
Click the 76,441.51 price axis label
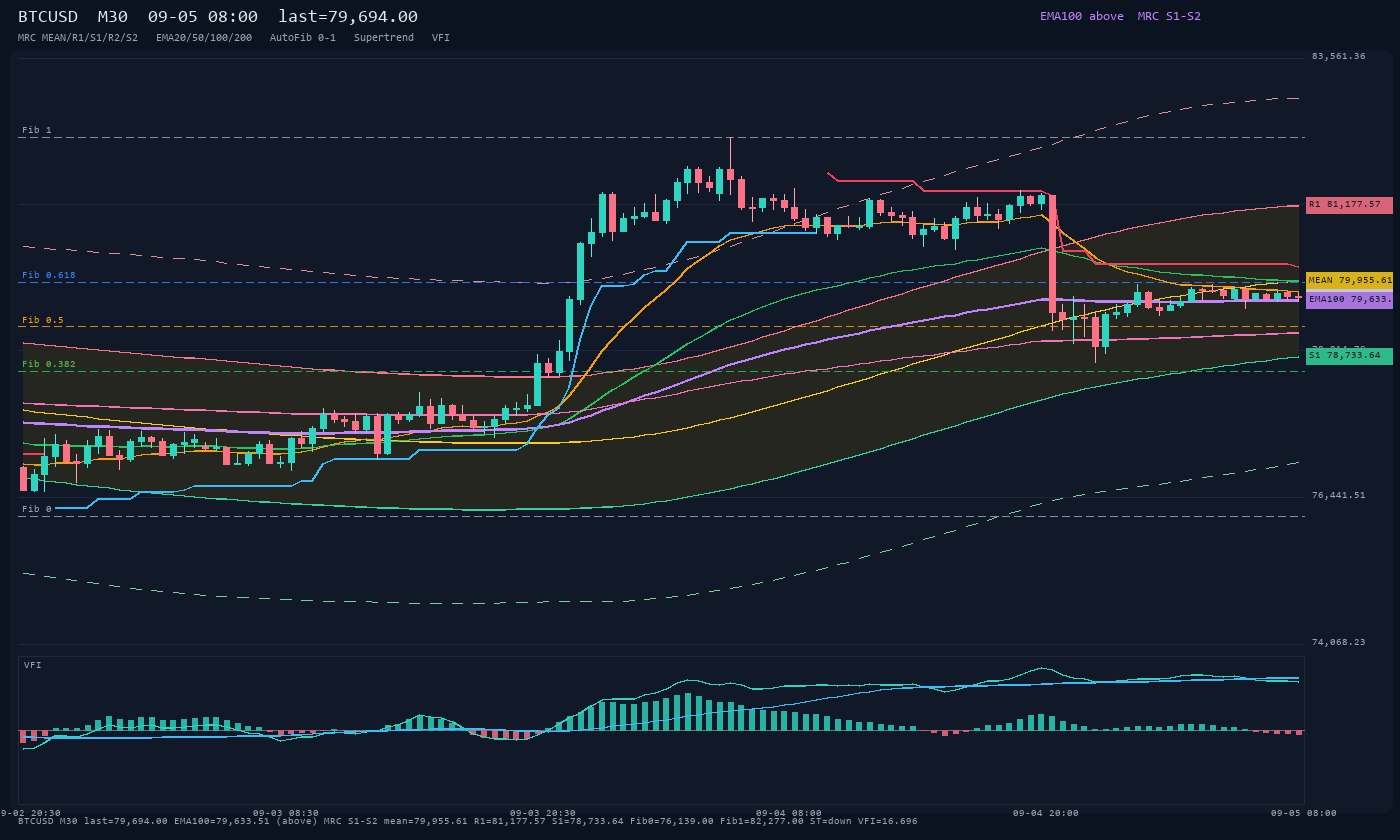point(1339,495)
